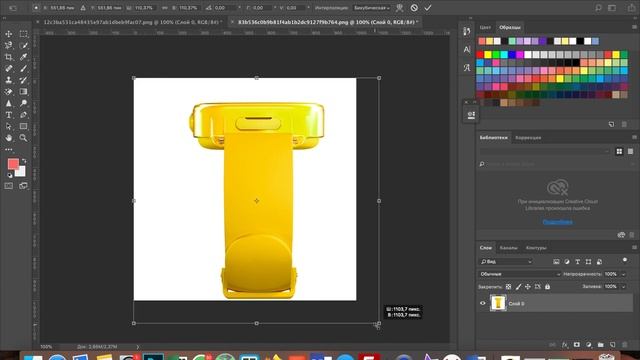
Task: Open the search magnifier at top right
Action: click(598, 8)
